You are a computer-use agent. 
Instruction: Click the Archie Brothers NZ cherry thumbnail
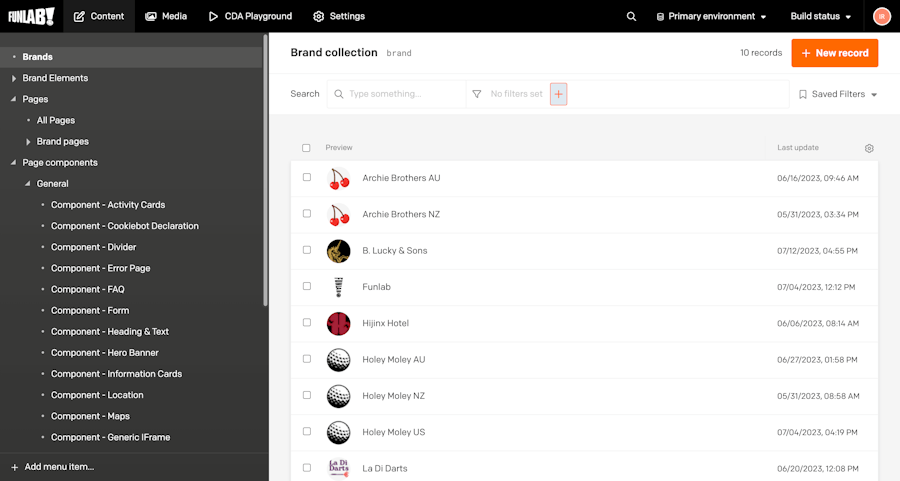[x=339, y=215]
